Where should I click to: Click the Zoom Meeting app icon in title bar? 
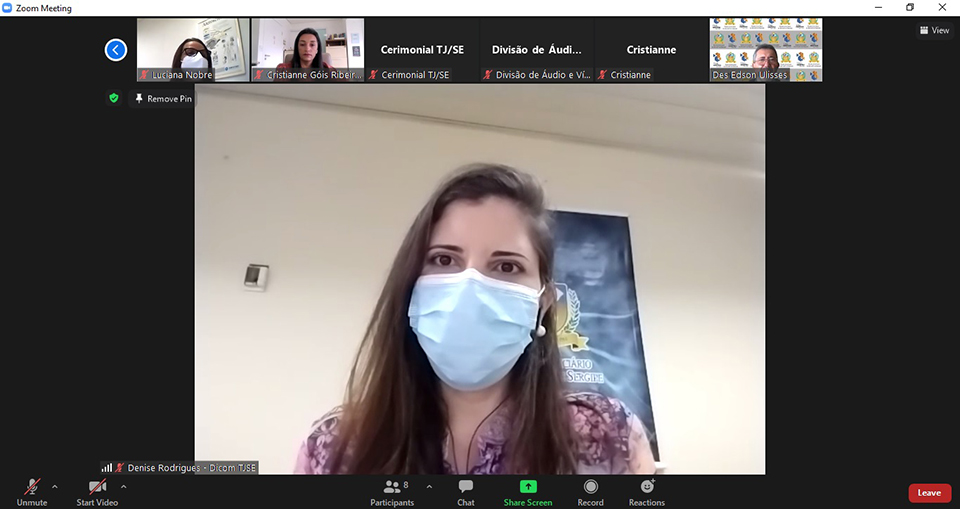(x=8, y=8)
